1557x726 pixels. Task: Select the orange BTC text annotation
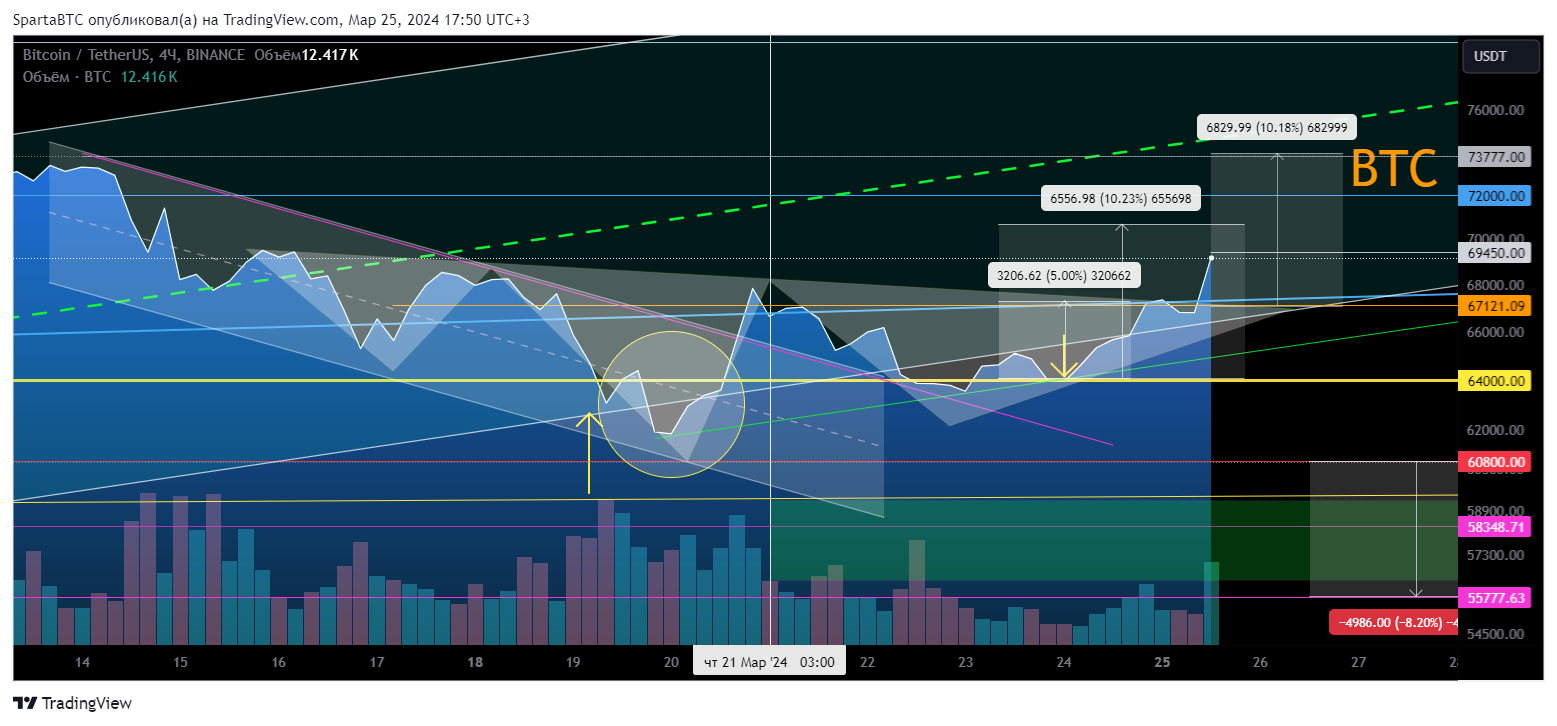coord(1394,168)
